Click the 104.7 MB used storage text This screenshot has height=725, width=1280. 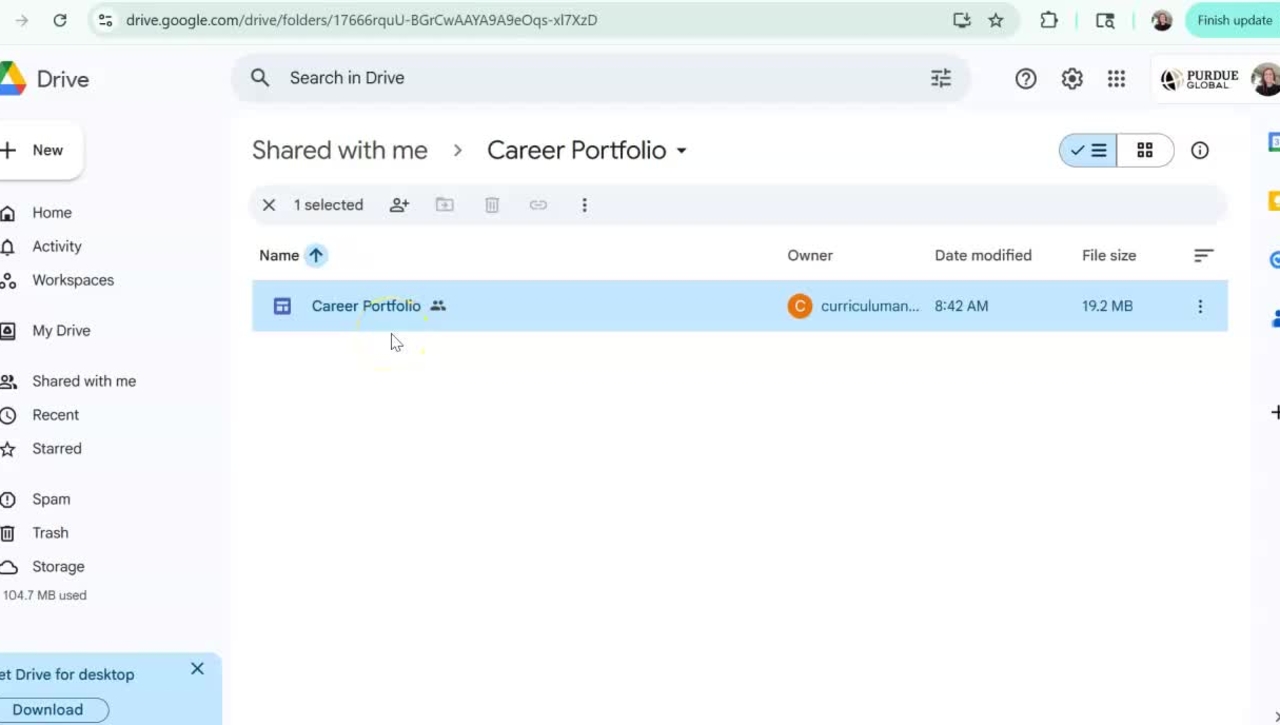pos(45,595)
